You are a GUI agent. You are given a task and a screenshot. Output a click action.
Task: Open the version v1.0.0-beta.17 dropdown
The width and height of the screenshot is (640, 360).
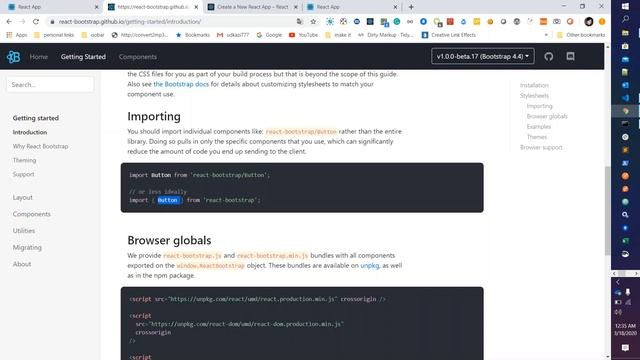(x=483, y=56)
